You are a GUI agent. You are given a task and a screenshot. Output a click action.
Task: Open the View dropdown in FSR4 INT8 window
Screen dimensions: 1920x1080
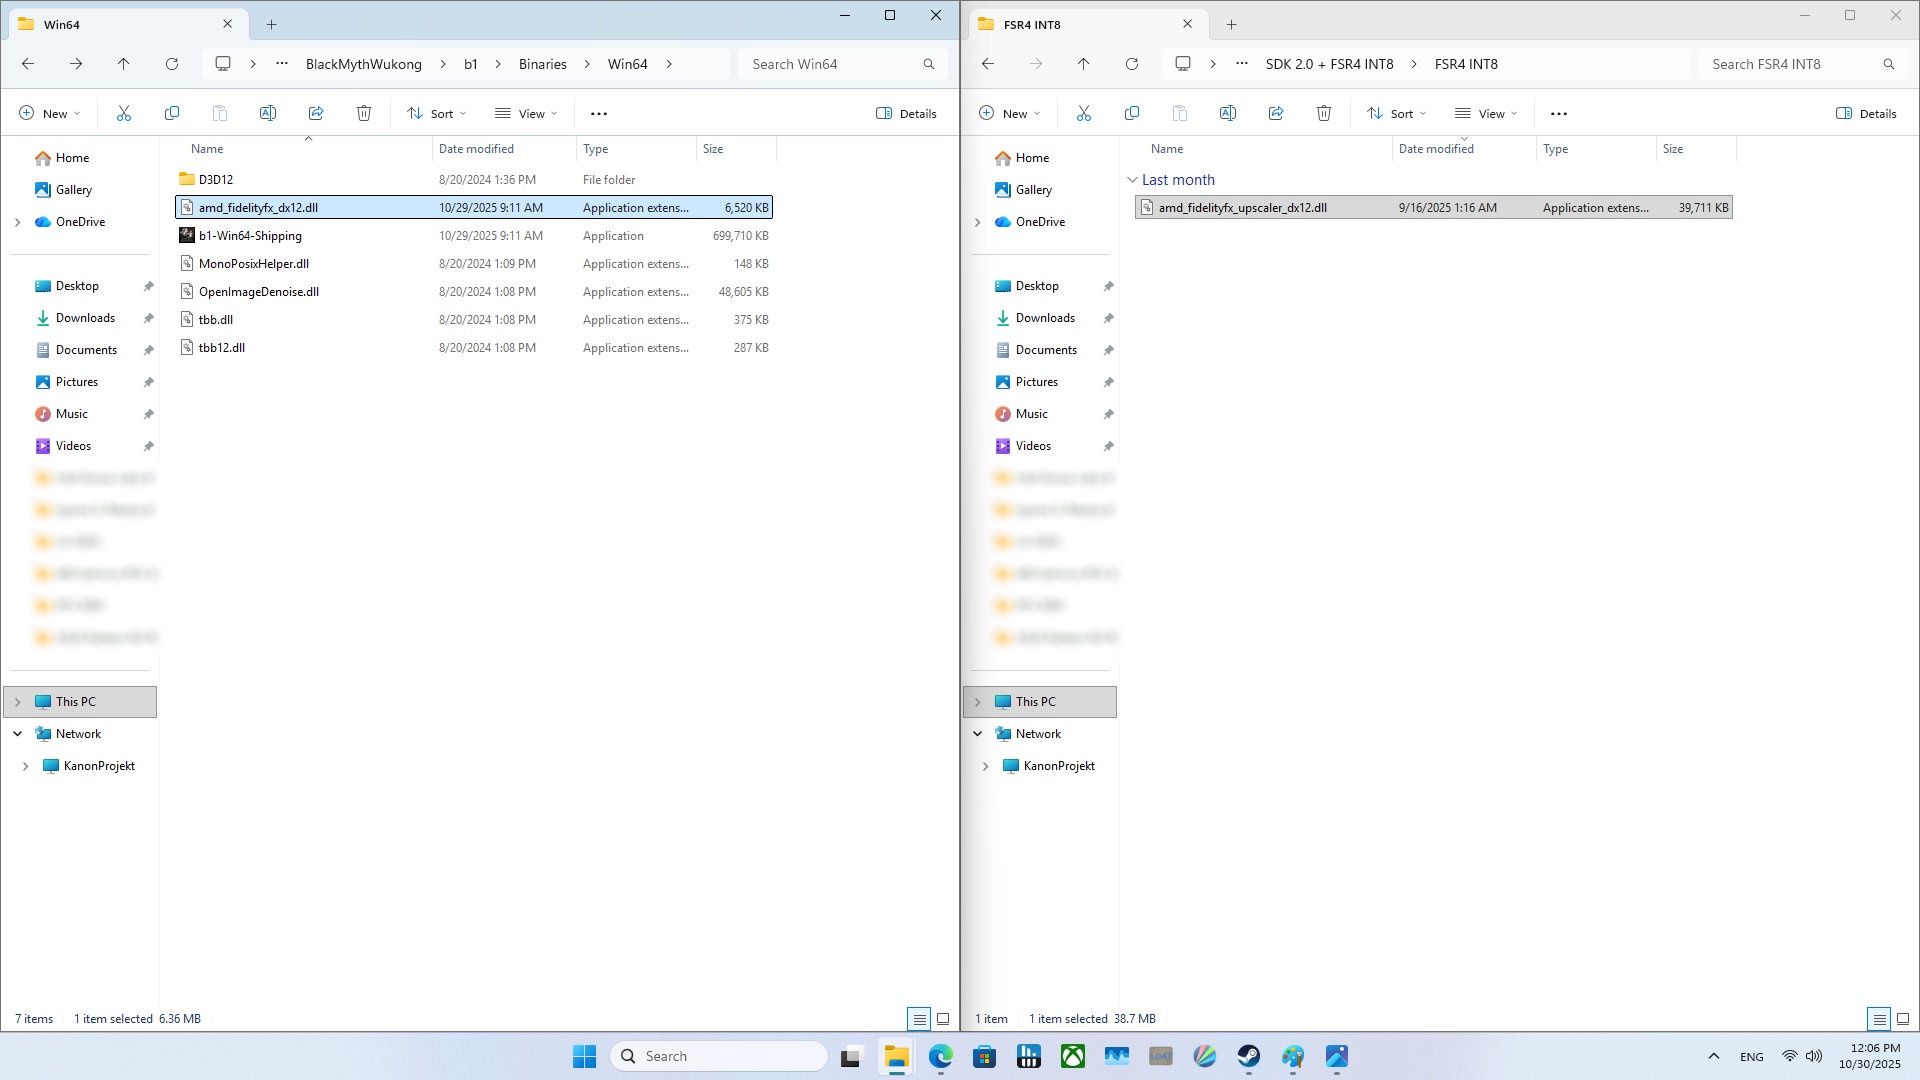[1486, 113]
